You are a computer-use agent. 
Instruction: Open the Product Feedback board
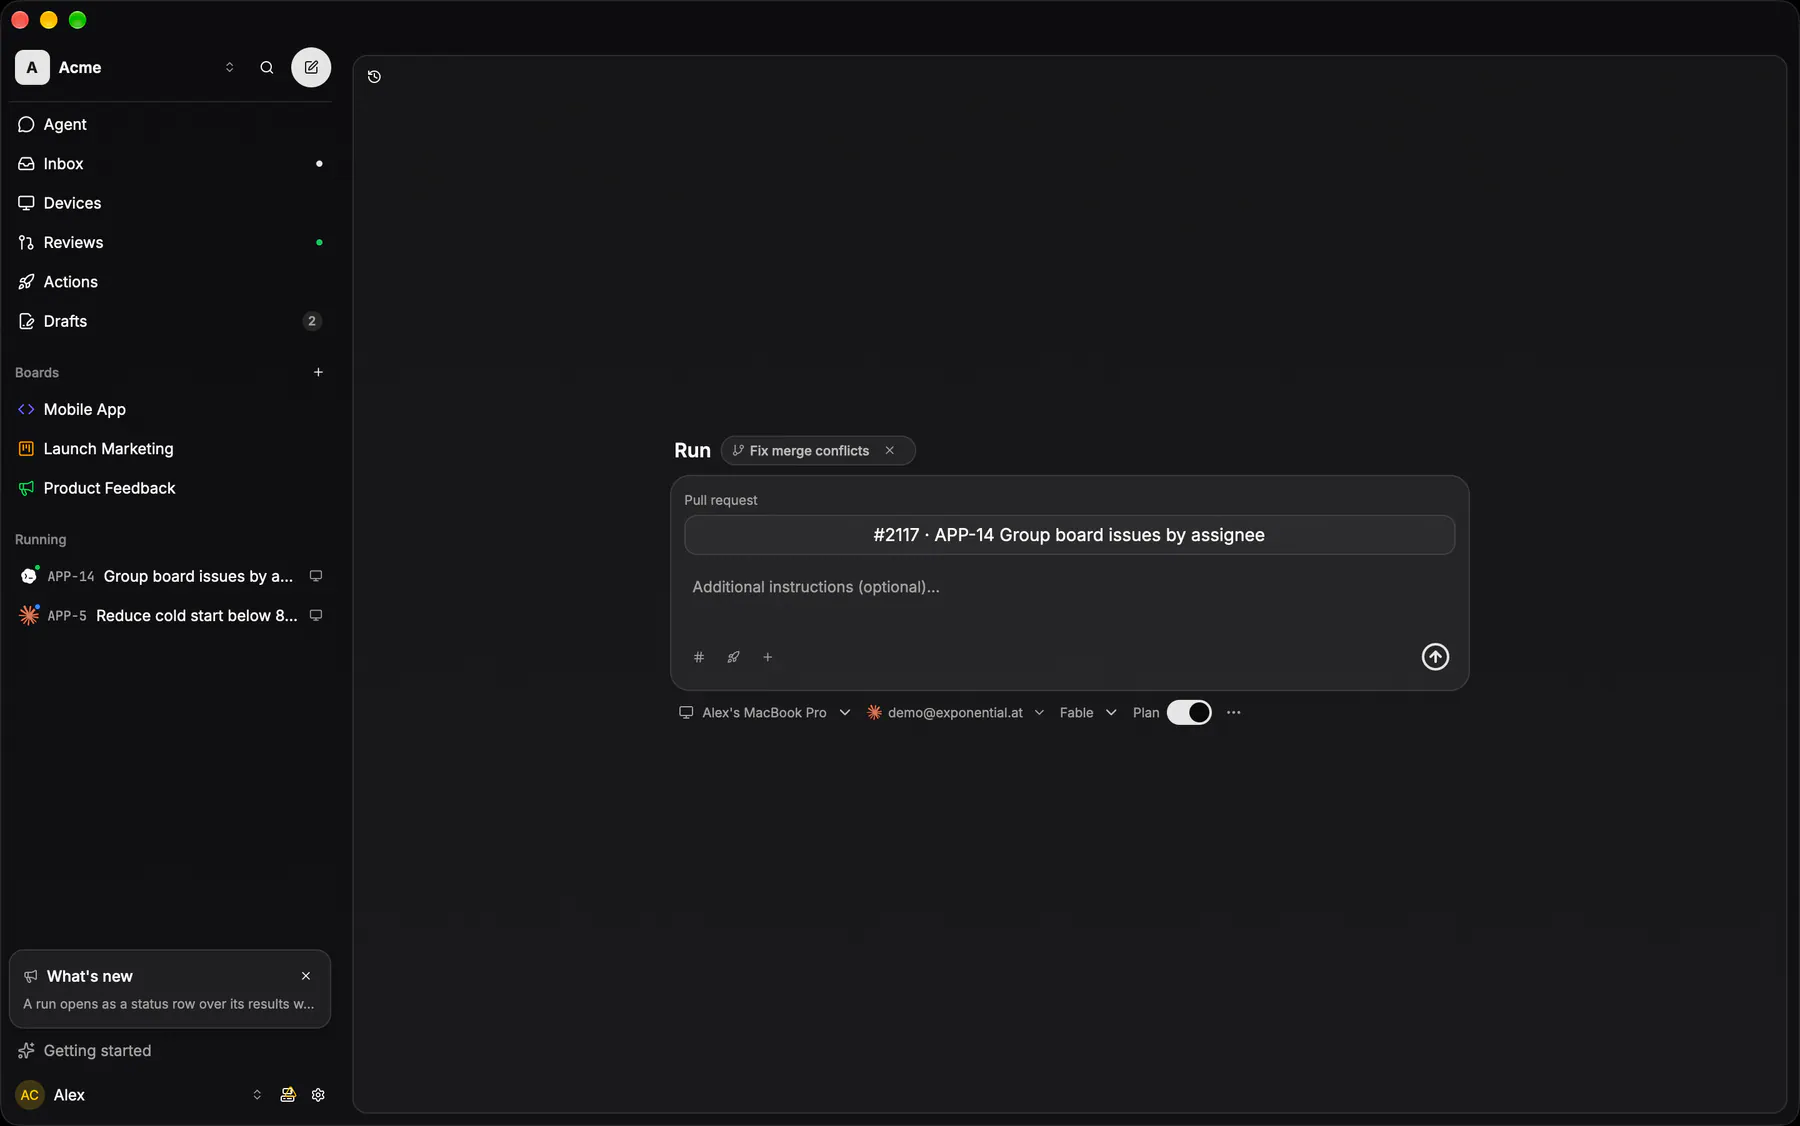point(170,488)
